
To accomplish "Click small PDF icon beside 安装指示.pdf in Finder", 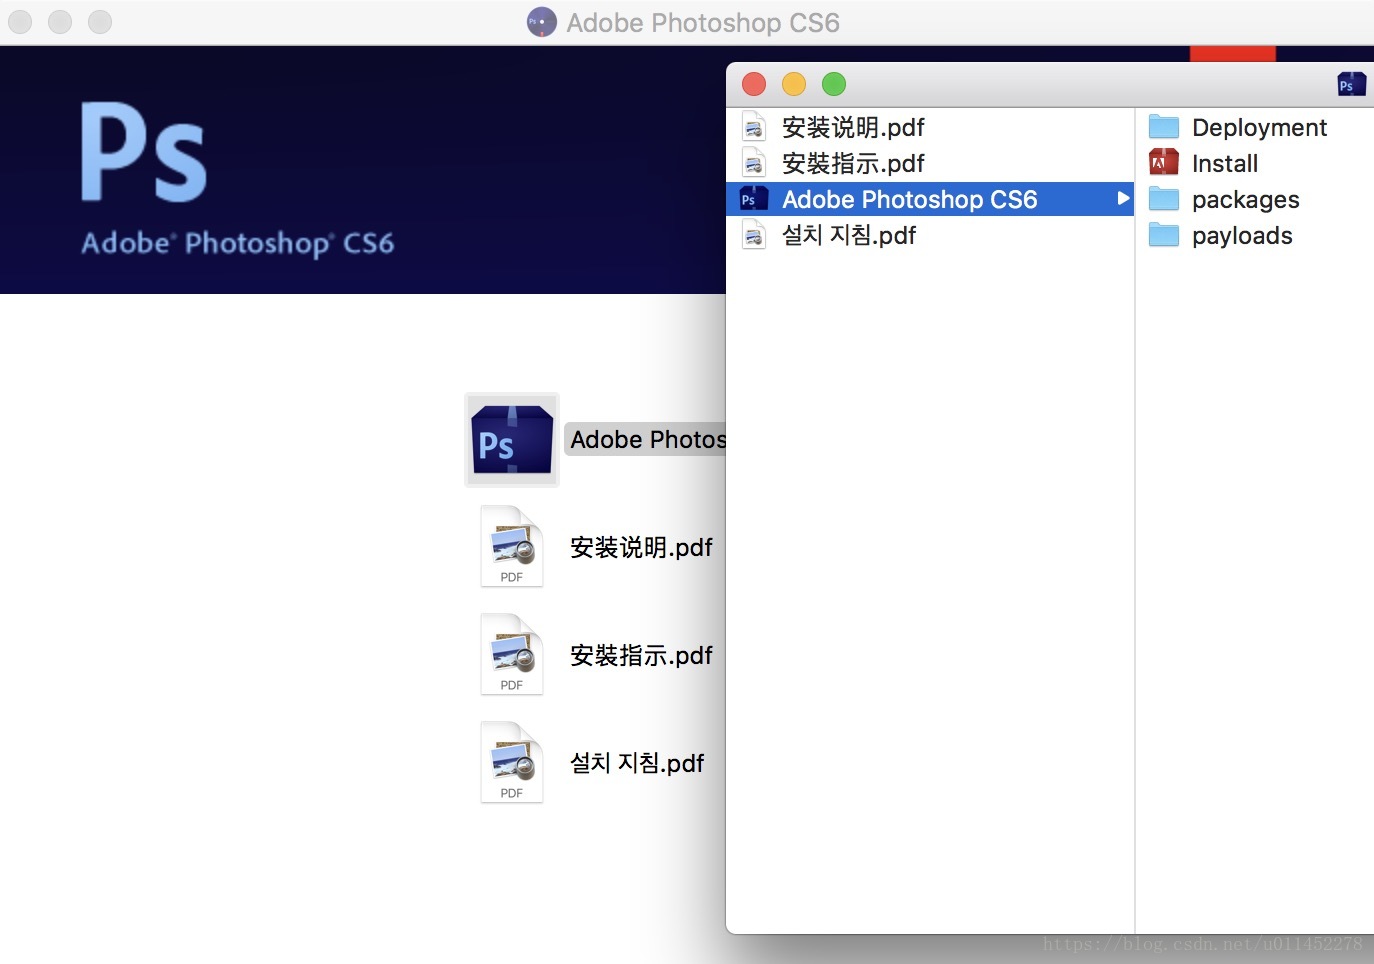I will coord(754,163).
